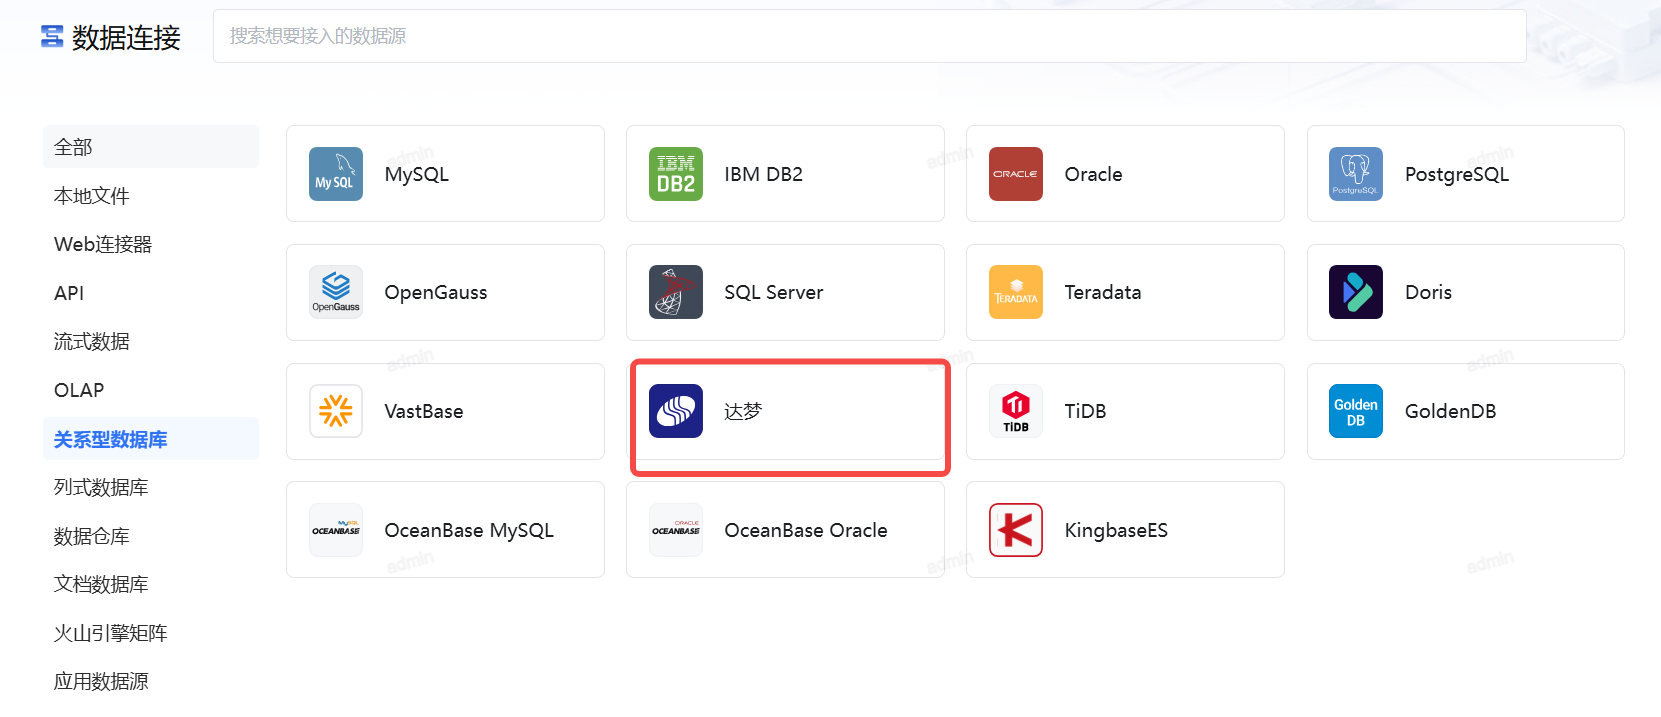The height and width of the screenshot is (717, 1661).
Task: Choose the IBM DB2 label text
Action: pyautogui.click(x=764, y=174)
